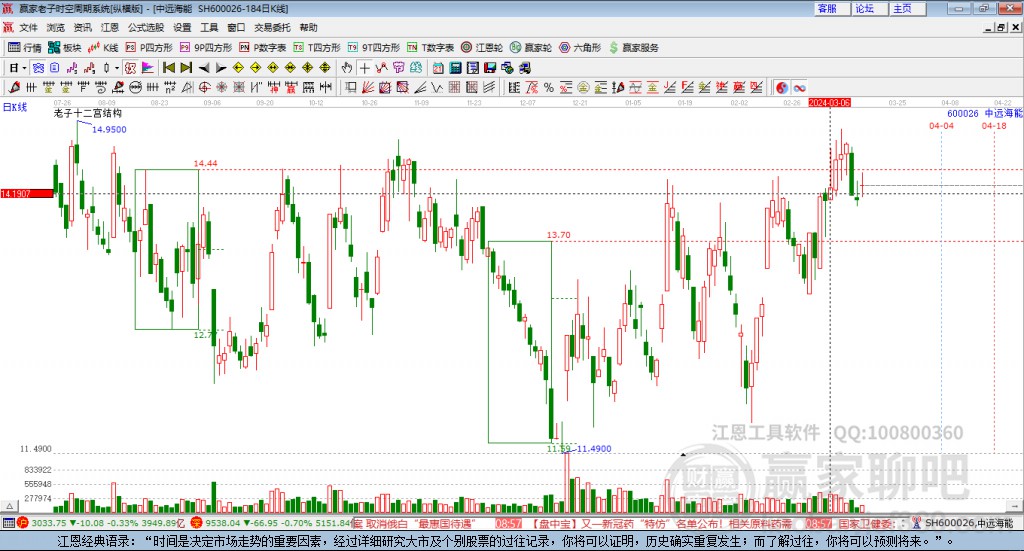
Task: Jump to the first bar arrow icon
Action: pos(168,68)
